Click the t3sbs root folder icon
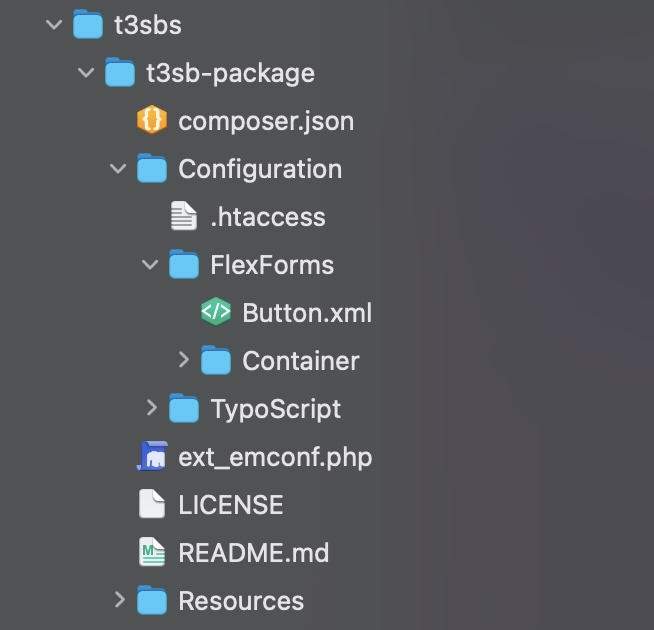Viewport: 654px width, 630px height. 88,25
